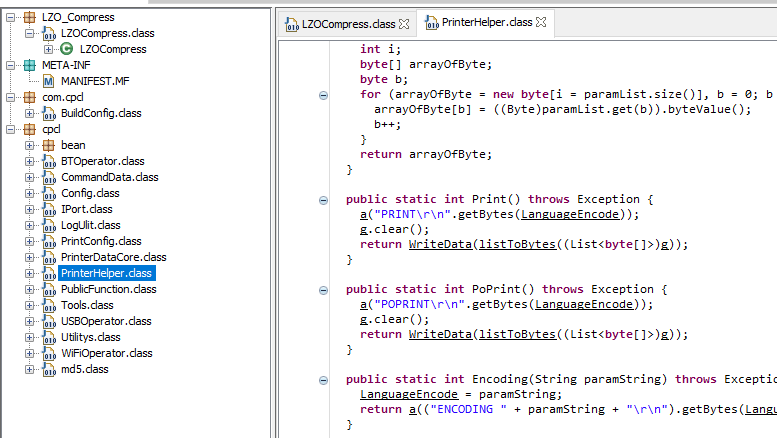The width and height of the screenshot is (777, 438).
Task: Click the cpcl package icon
Action: [30, 129]
